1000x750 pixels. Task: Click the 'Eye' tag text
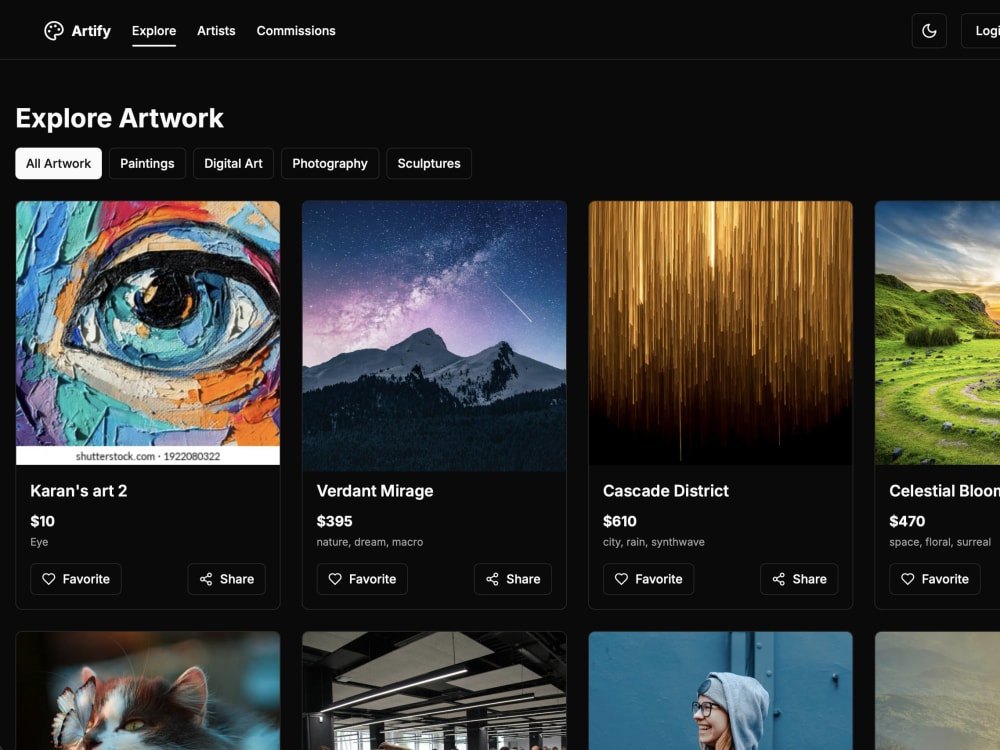pos(39,542)
